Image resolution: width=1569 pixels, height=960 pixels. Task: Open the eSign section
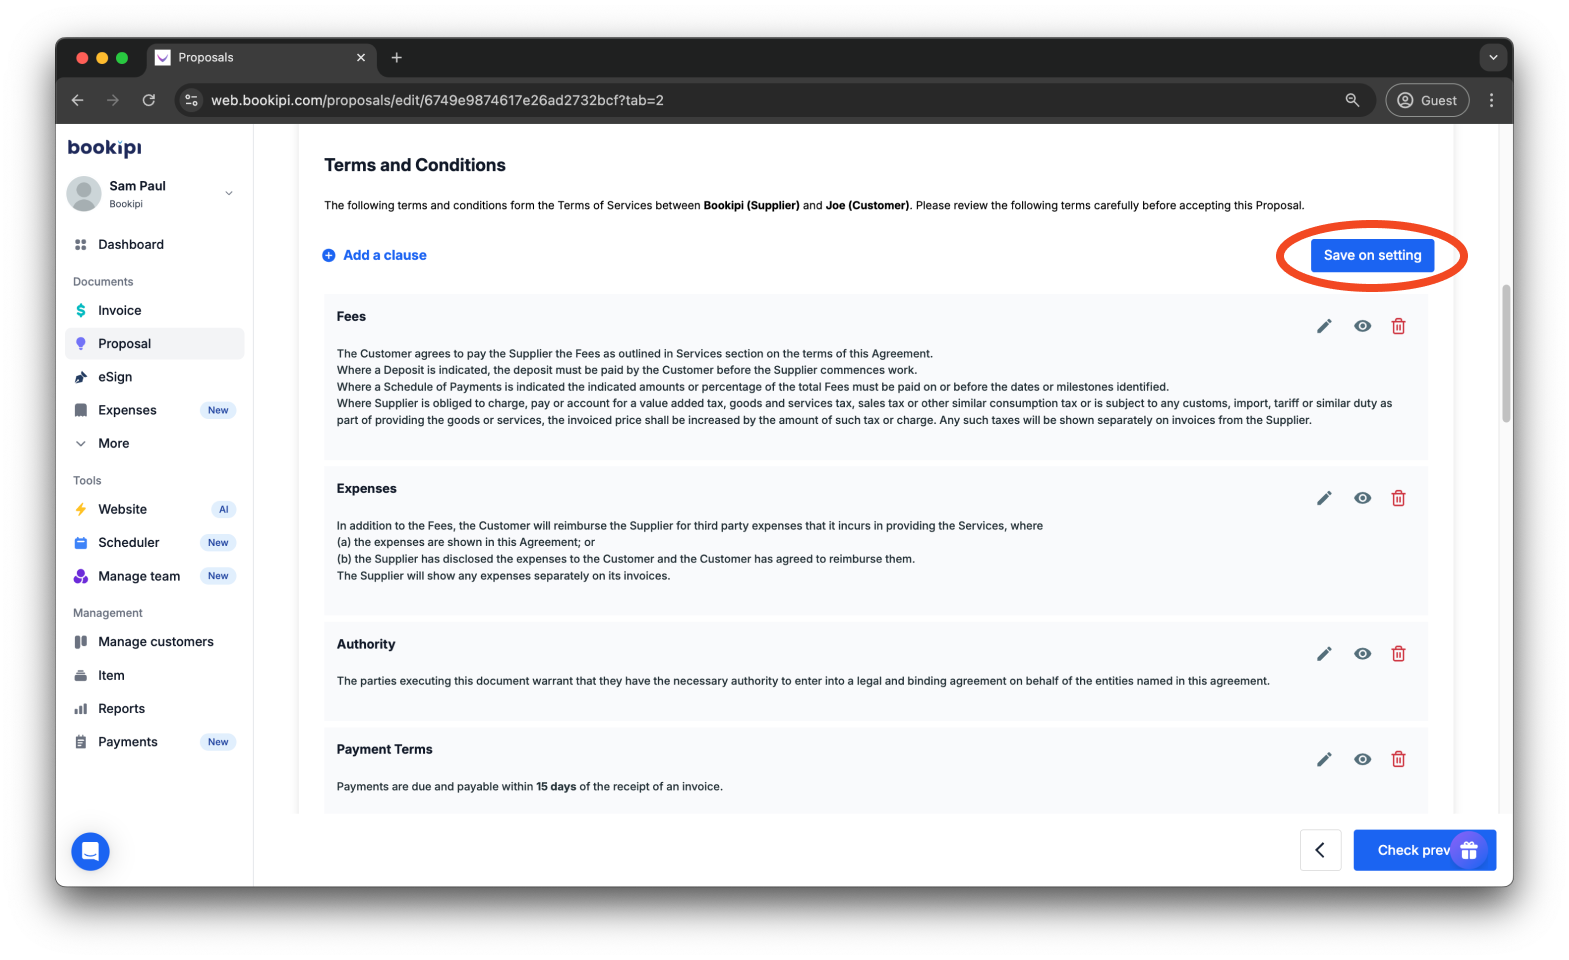pyautogui.click(x=116, y=376)
